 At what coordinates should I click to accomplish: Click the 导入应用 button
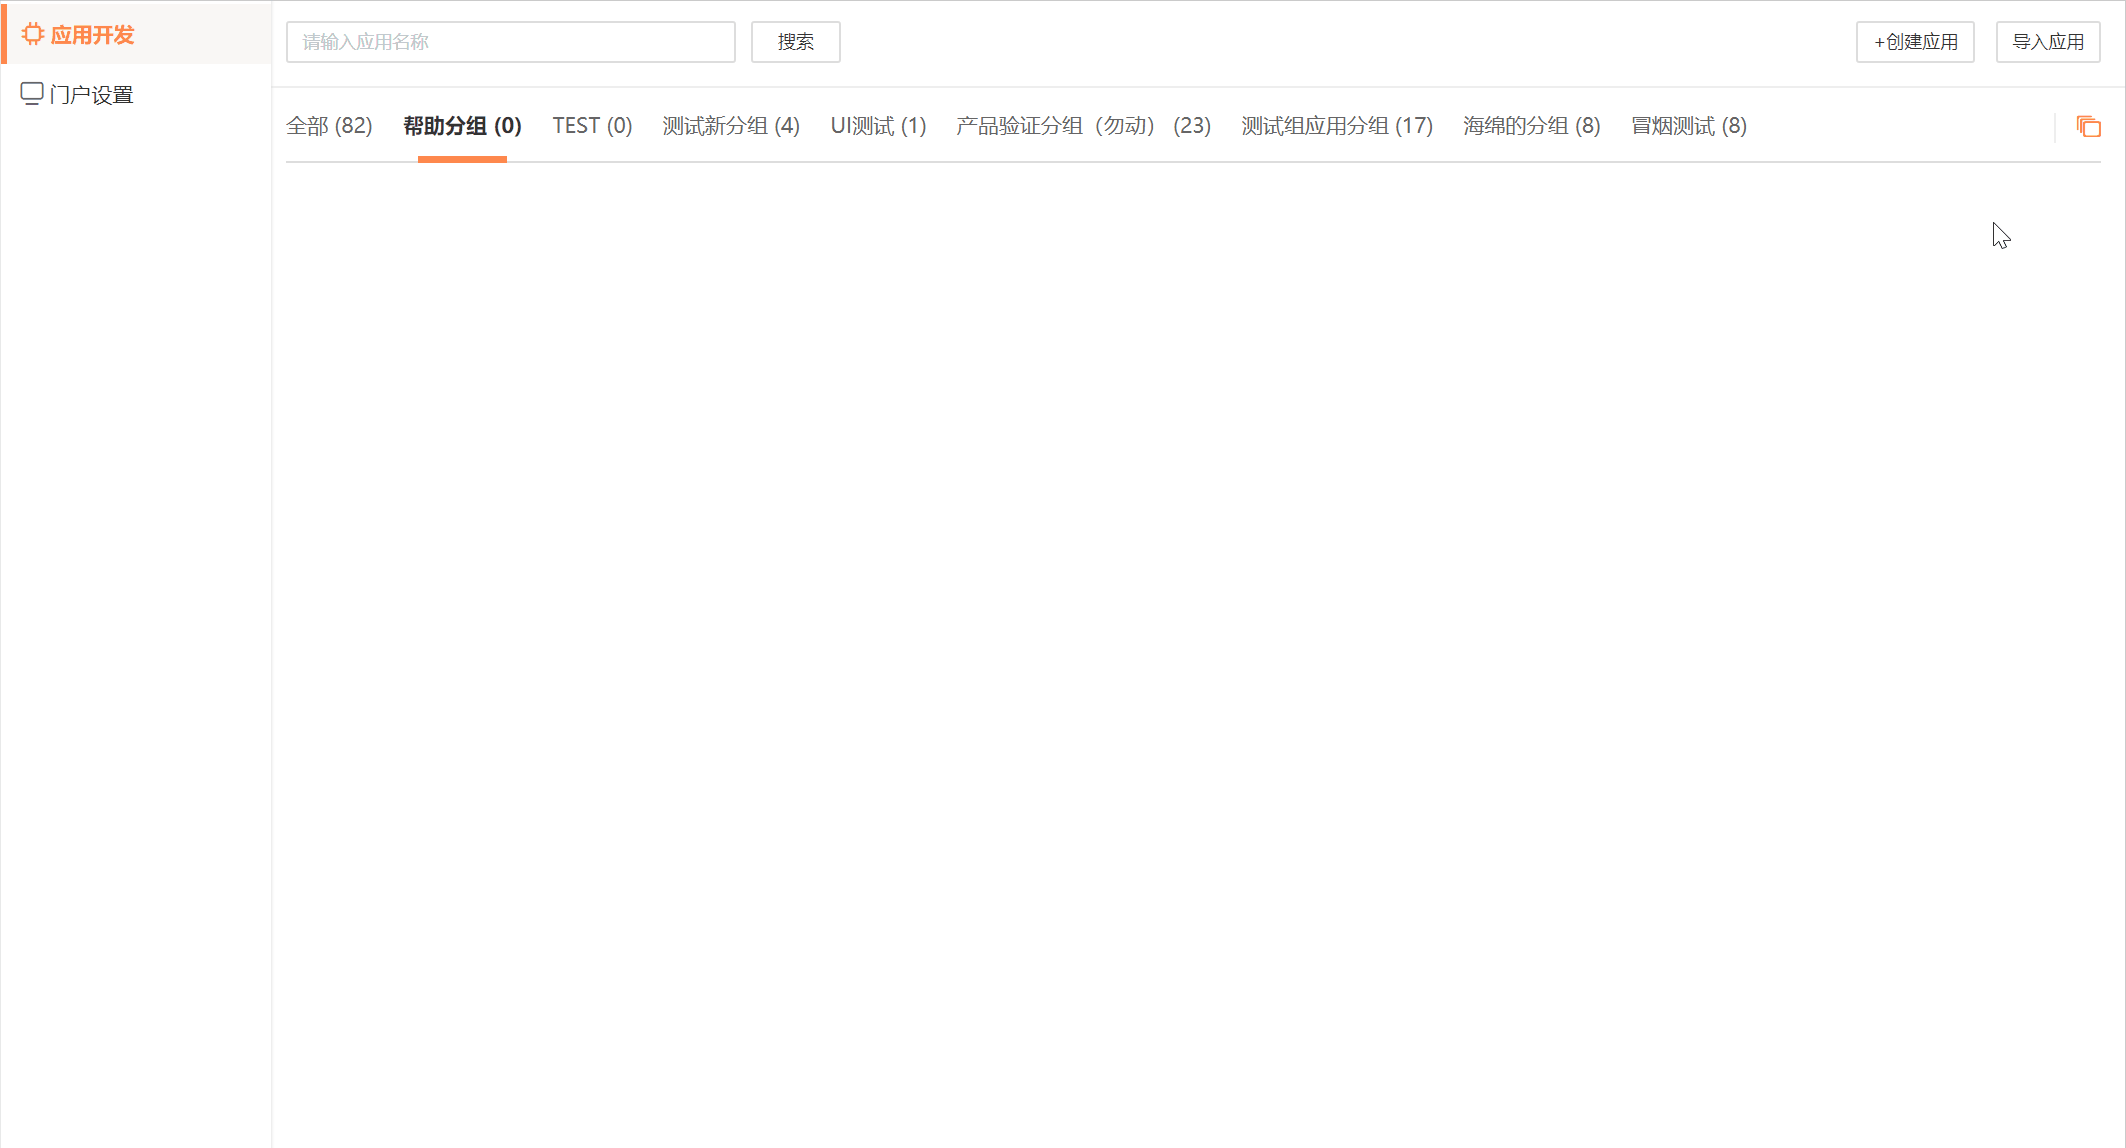2048,42
